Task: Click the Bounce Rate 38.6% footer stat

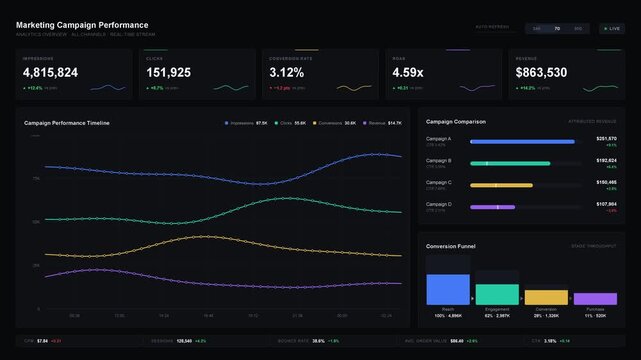Action: click(x=308, y=341)
